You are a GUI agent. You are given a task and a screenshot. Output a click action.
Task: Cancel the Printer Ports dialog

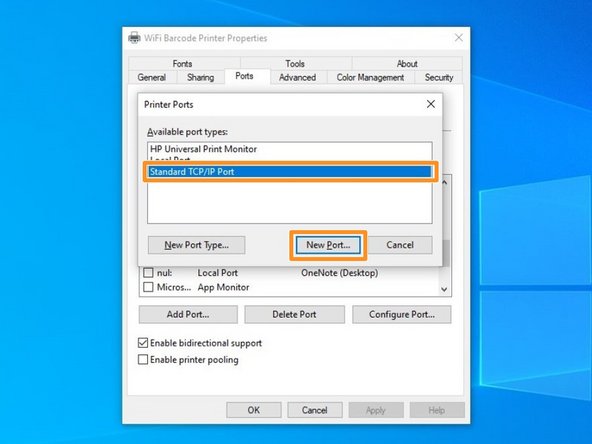click(400, 245)
